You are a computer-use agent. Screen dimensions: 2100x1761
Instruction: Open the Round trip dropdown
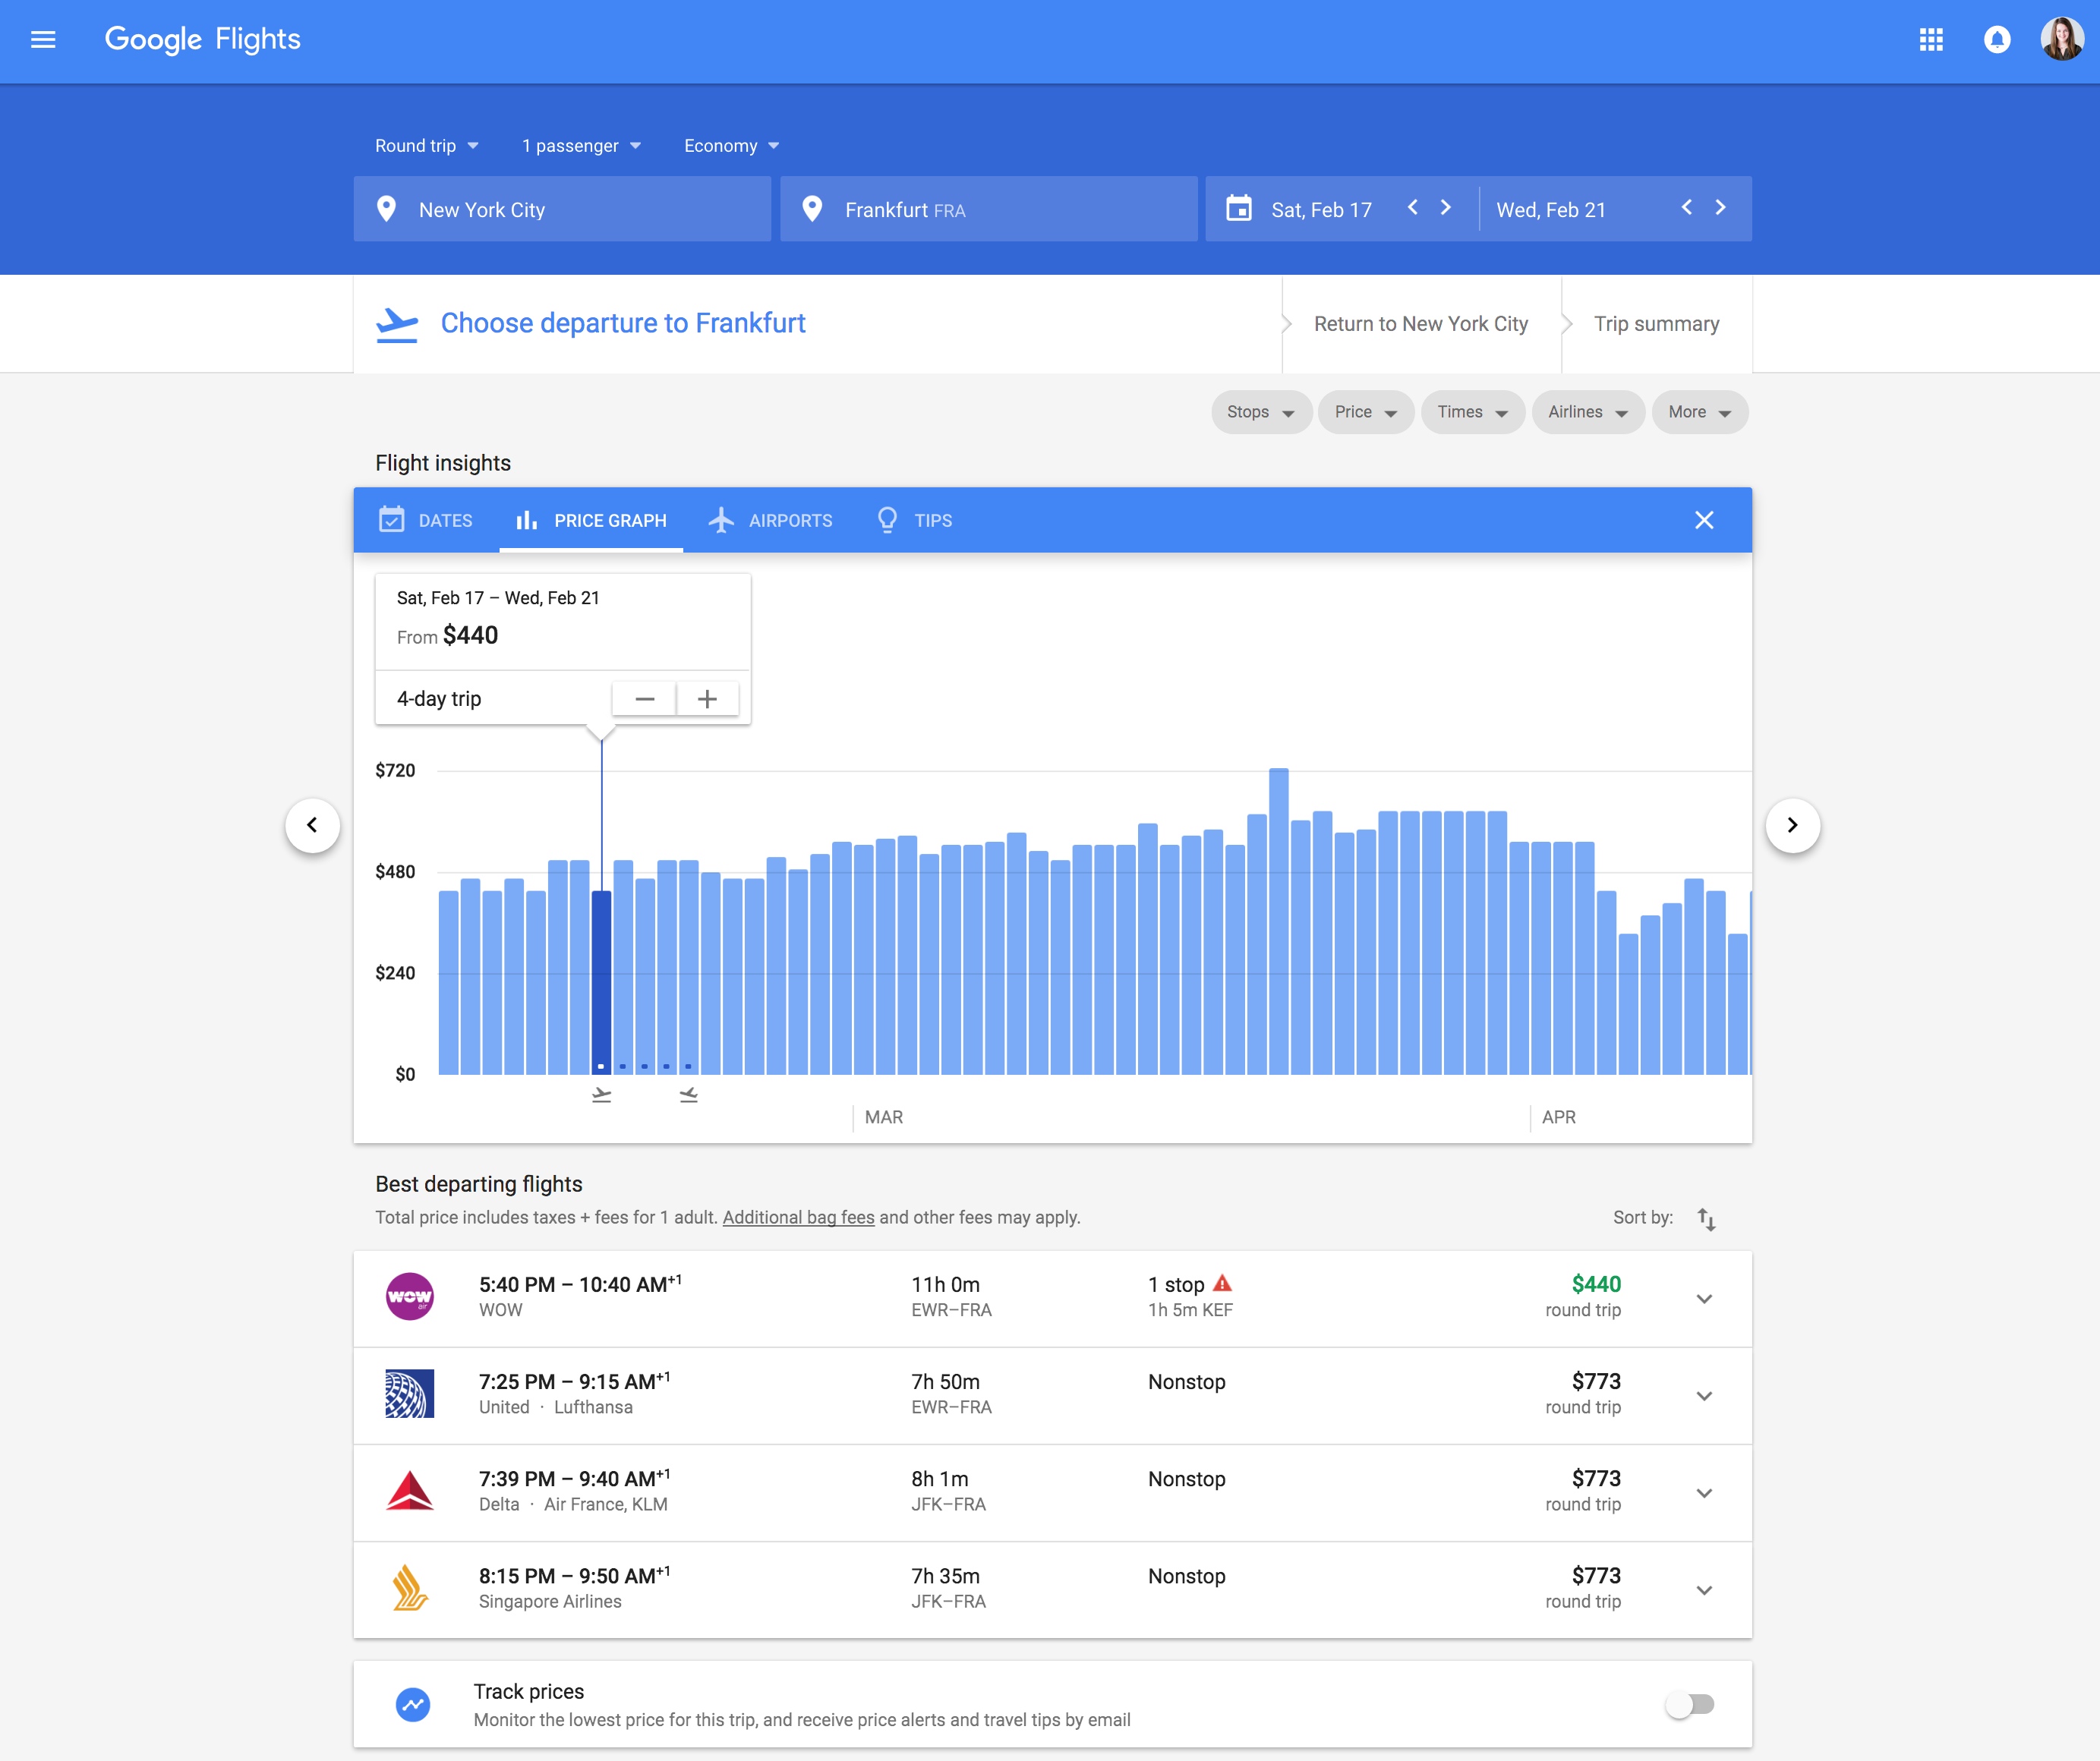tap(426, 146)
